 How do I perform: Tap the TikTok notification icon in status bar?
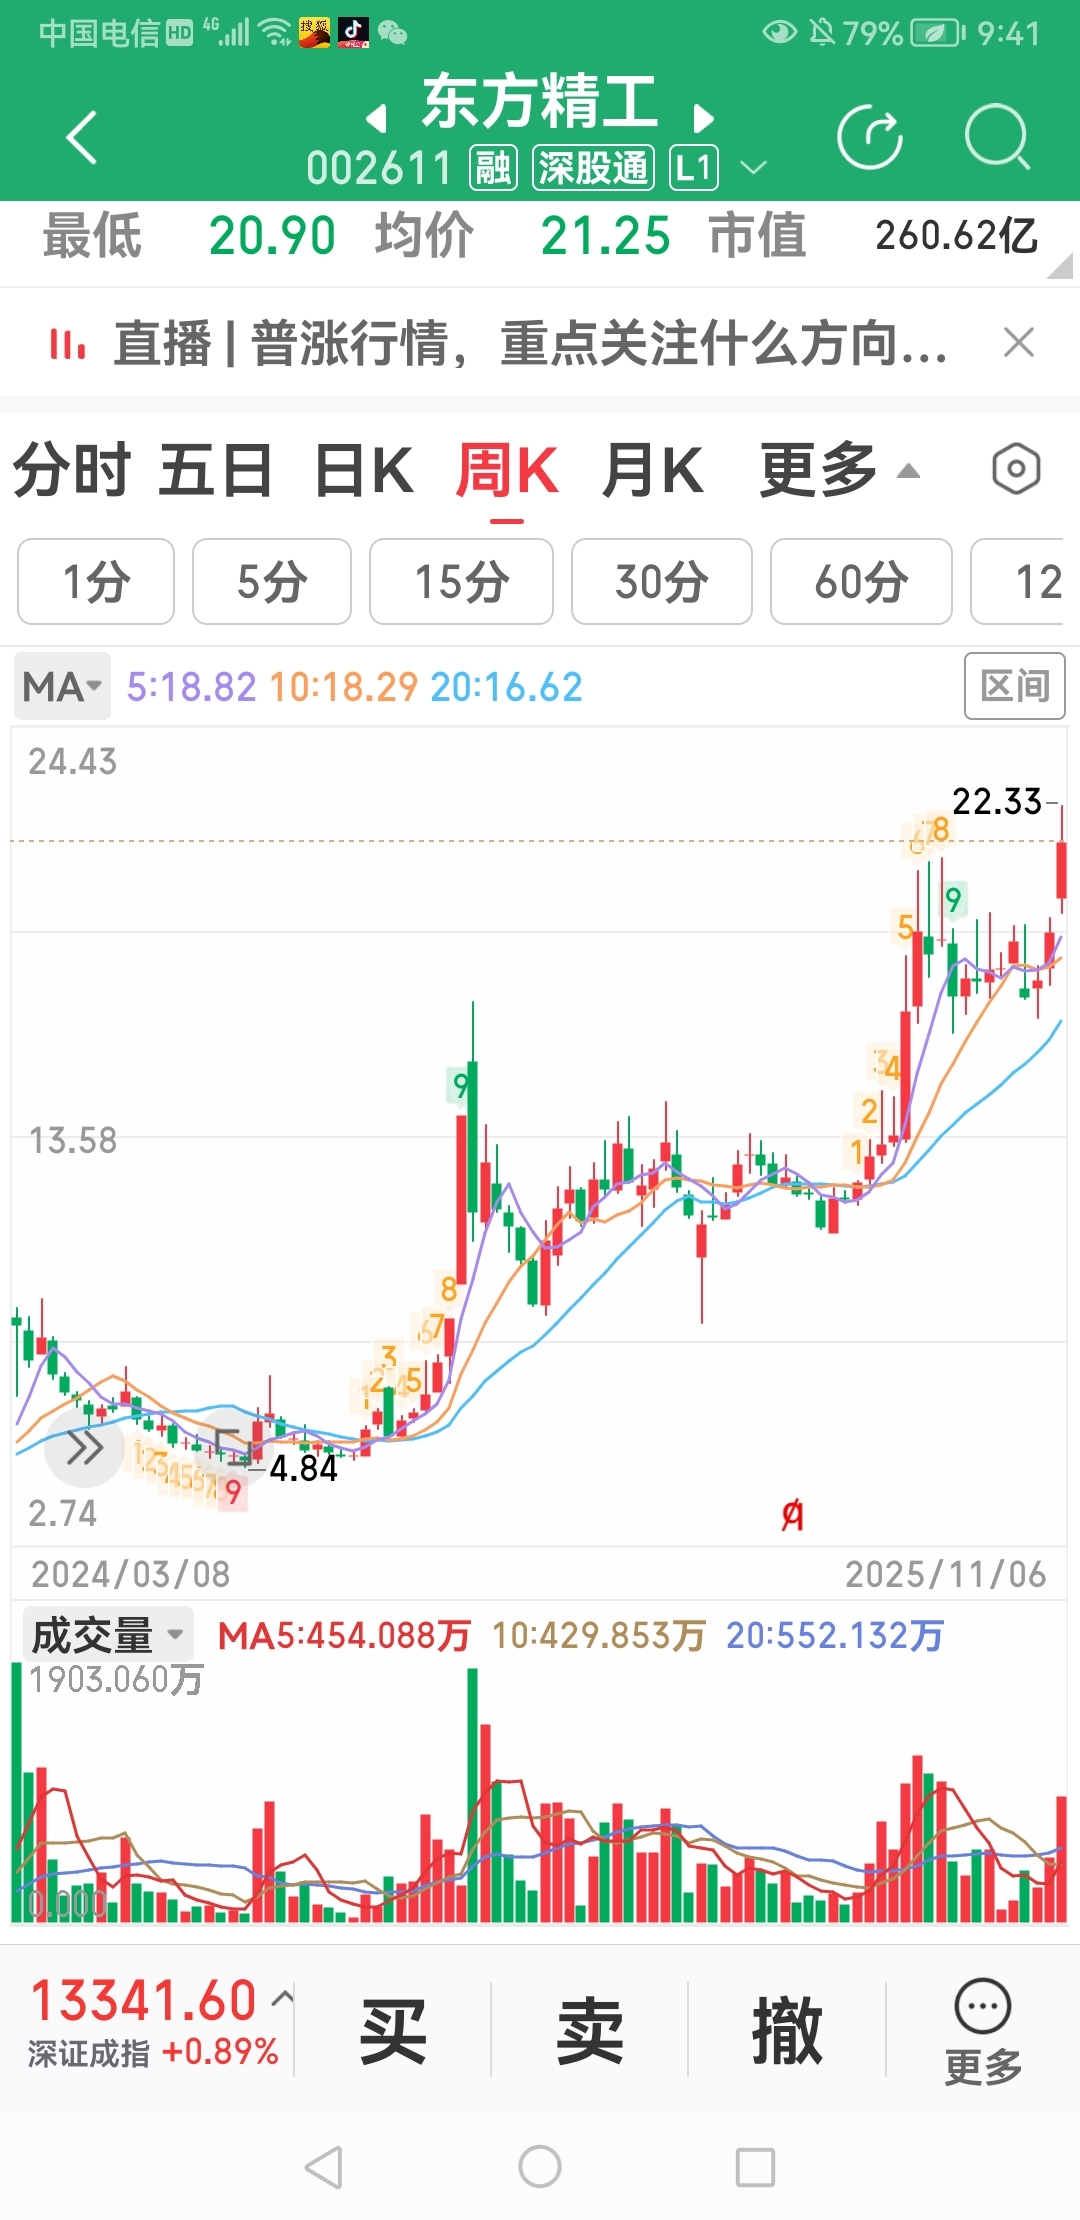pos(353,33)
